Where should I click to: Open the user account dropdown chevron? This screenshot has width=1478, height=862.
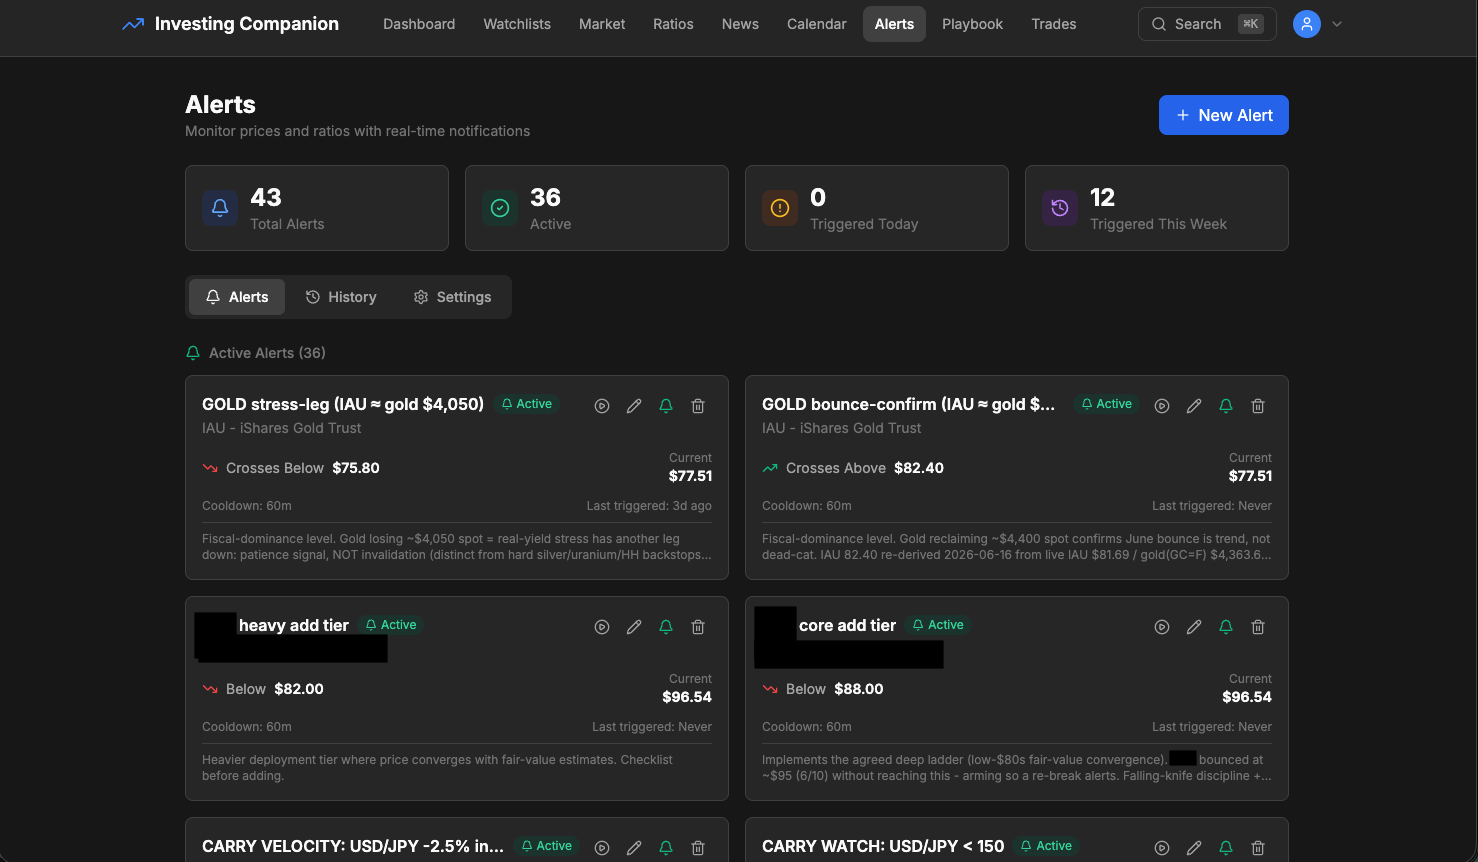pyautogui.click(x=1337, y=24)
